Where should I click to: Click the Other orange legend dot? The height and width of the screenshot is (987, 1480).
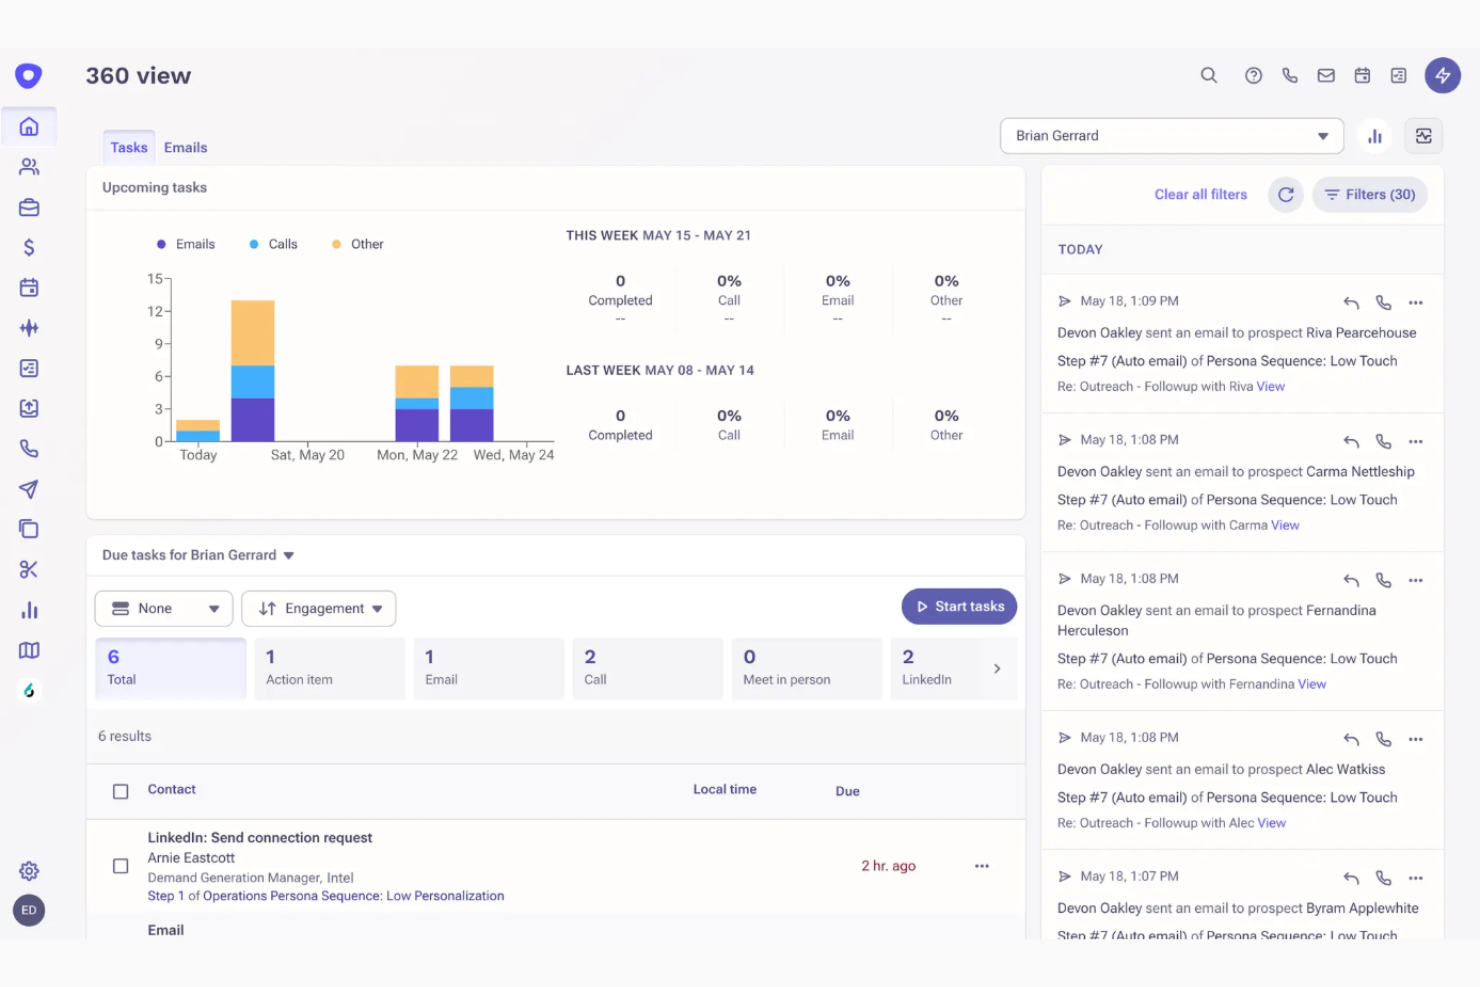(336, 244)
